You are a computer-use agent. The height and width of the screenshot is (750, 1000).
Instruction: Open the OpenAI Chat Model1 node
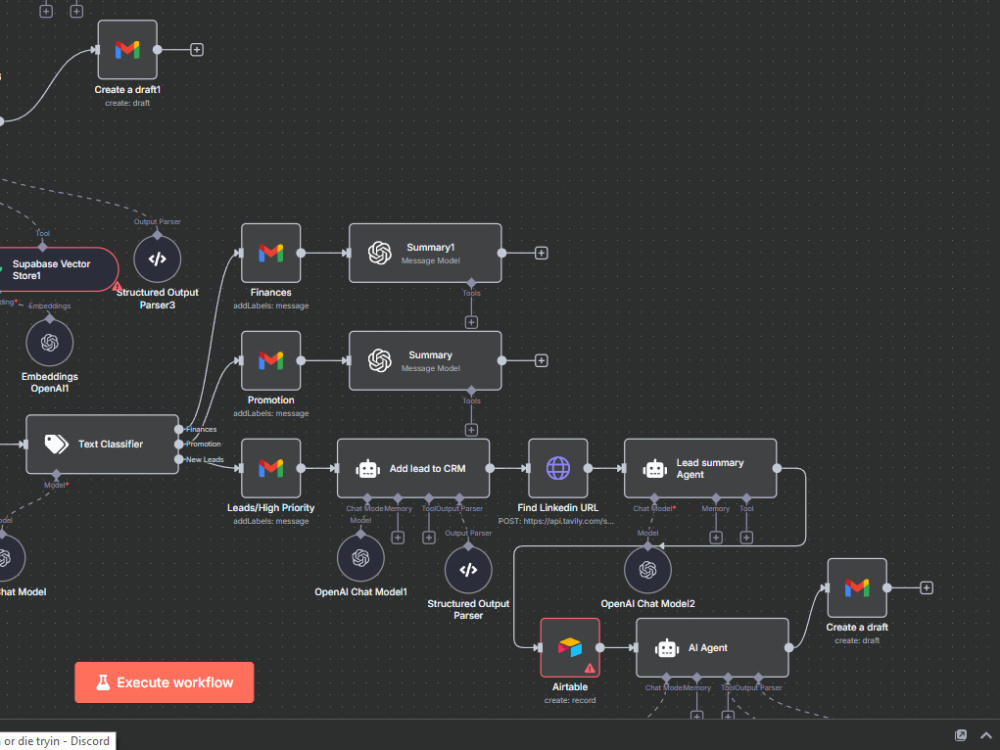(361, 558)
